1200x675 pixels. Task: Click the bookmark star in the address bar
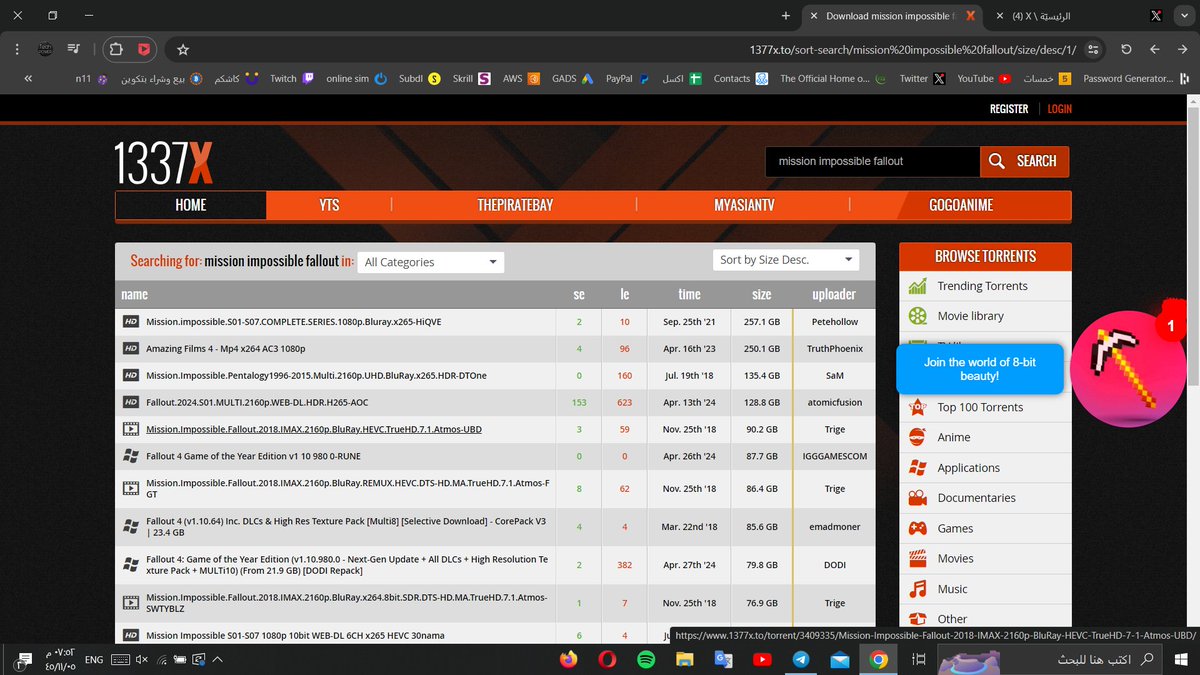[183, 49]
